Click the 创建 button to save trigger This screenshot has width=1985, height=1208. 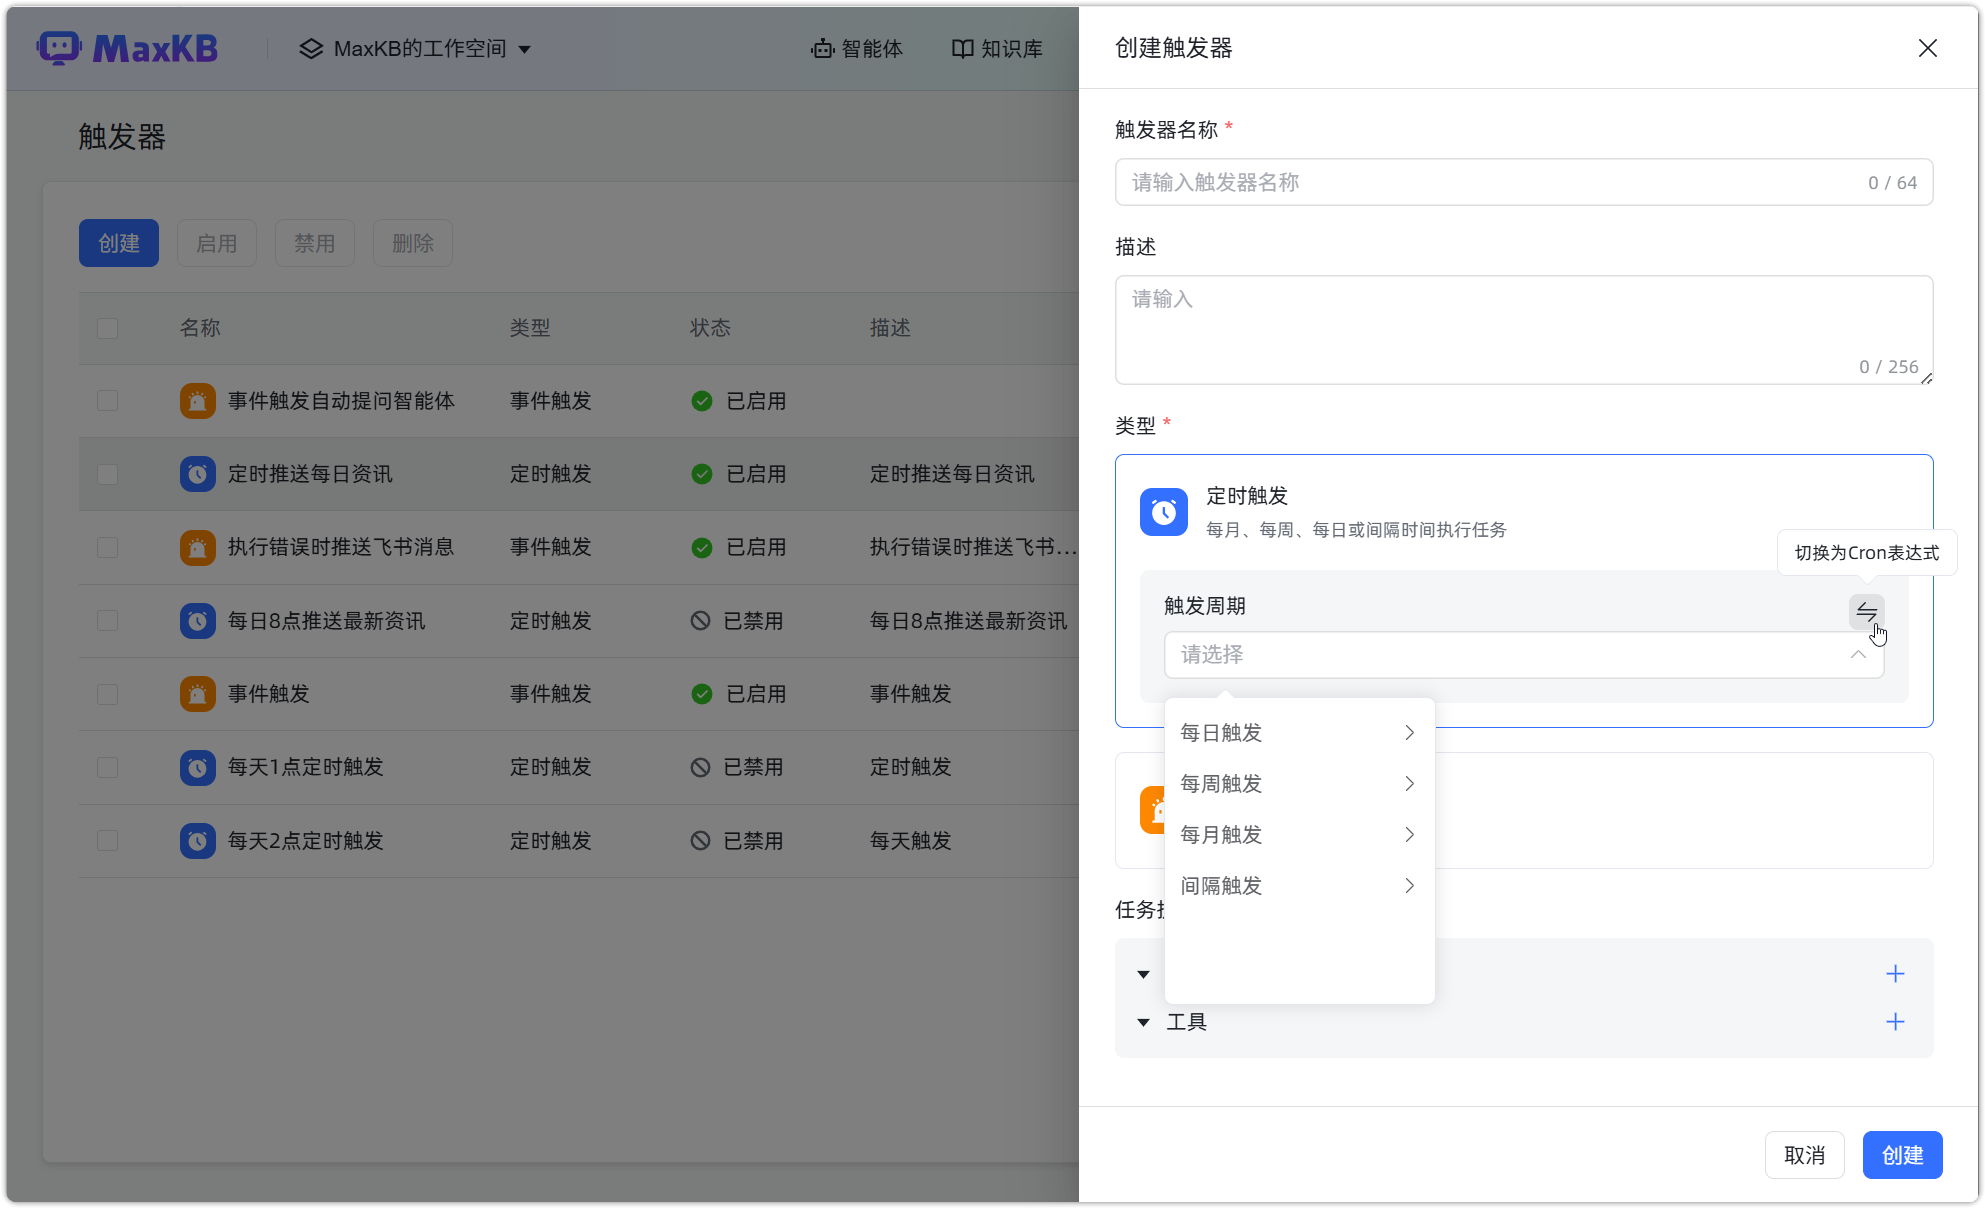pyautogui.click(x=1901, y=1155)
